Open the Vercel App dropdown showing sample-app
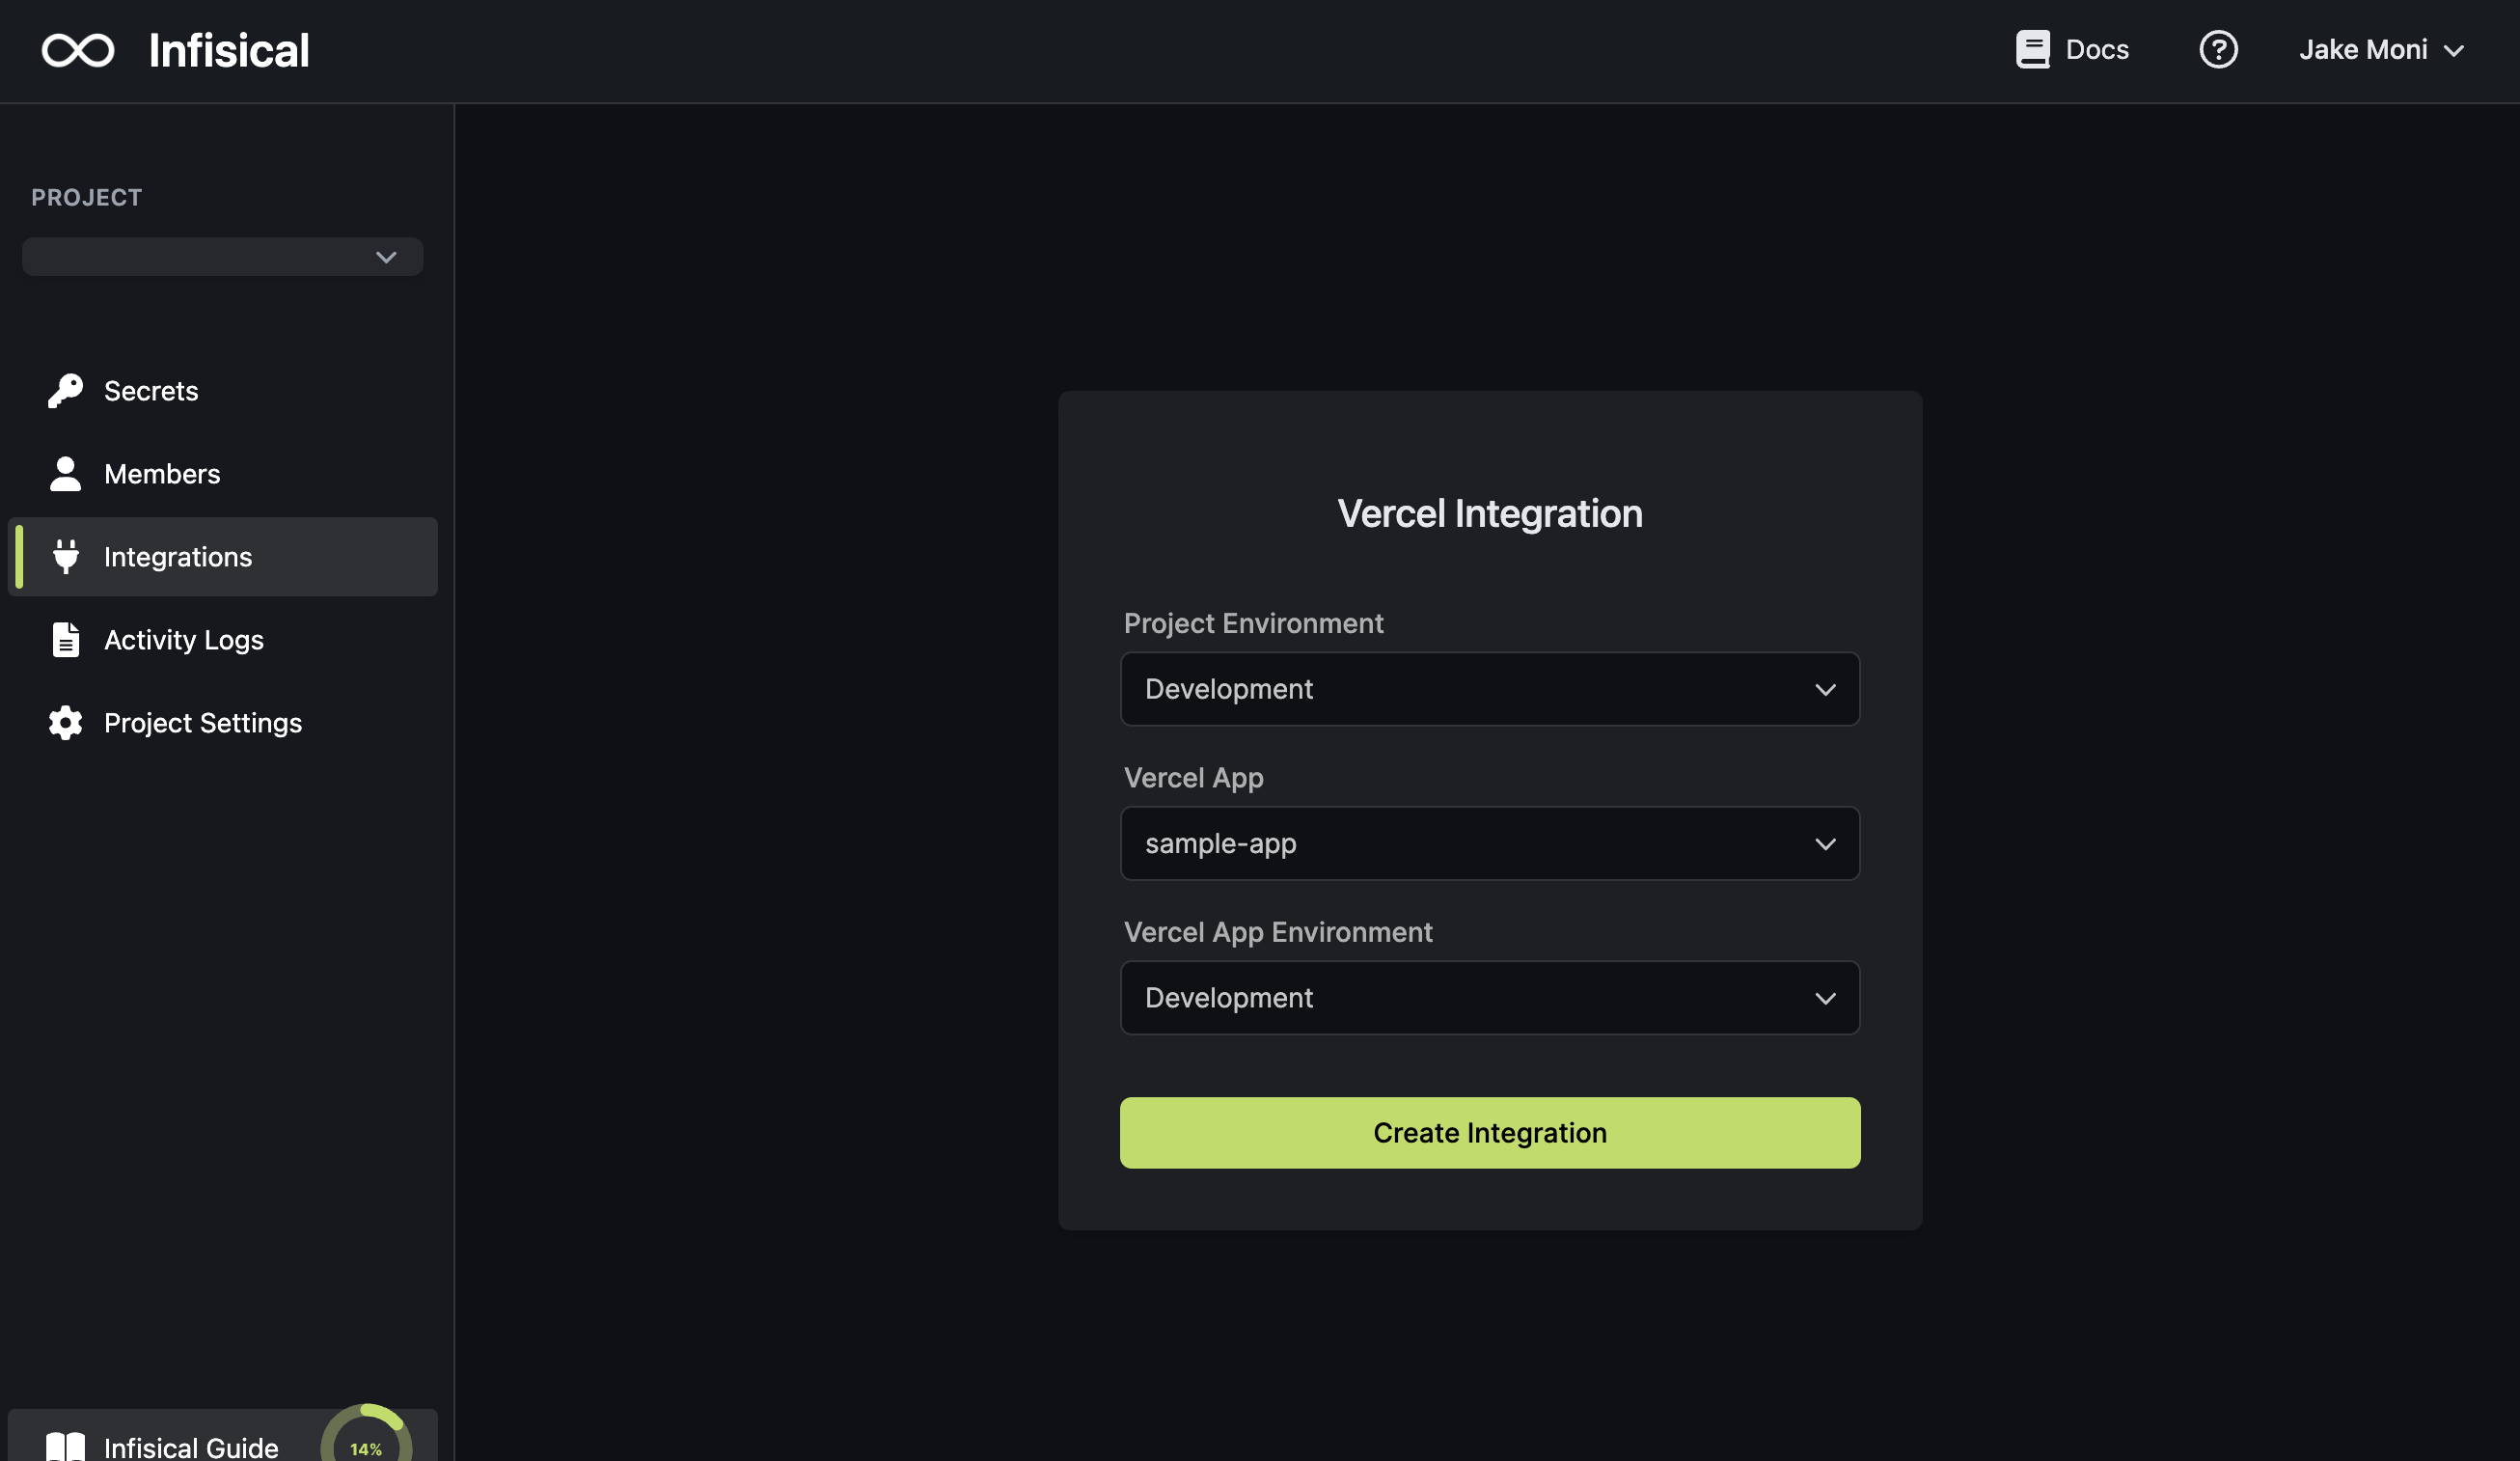The width and height of the screenshot is (2520, 1461). point(1490,844)
